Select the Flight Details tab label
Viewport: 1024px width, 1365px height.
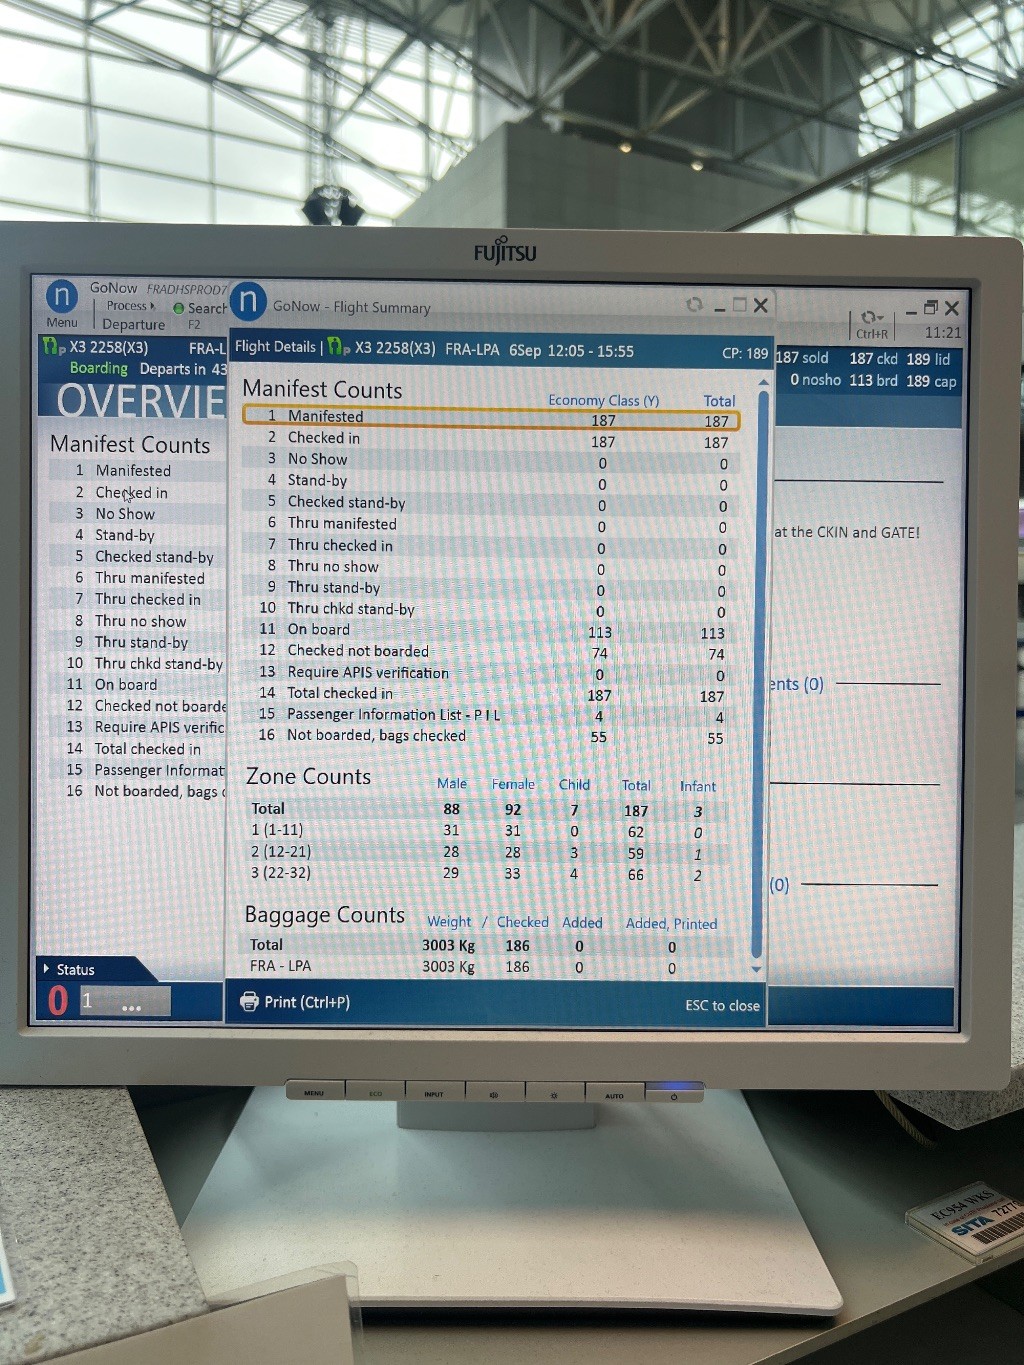[x=275, y=347]
